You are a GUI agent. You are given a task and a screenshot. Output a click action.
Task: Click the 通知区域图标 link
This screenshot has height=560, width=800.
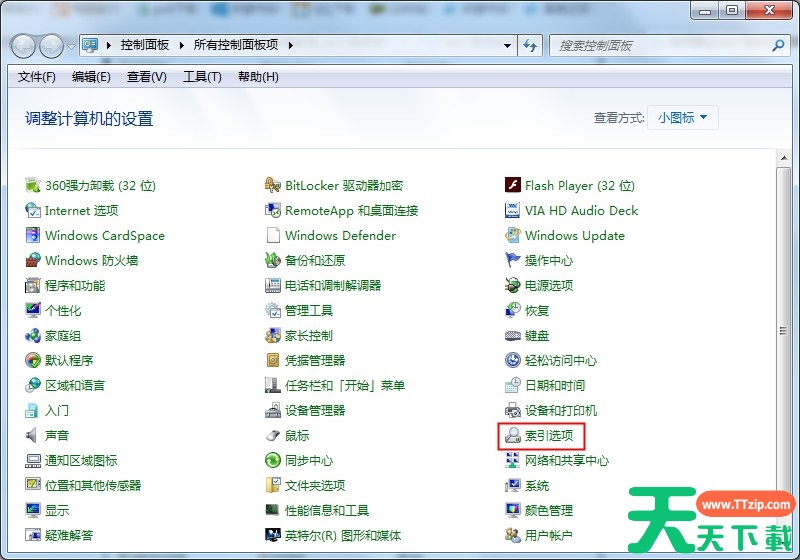[x=81, y=461]
